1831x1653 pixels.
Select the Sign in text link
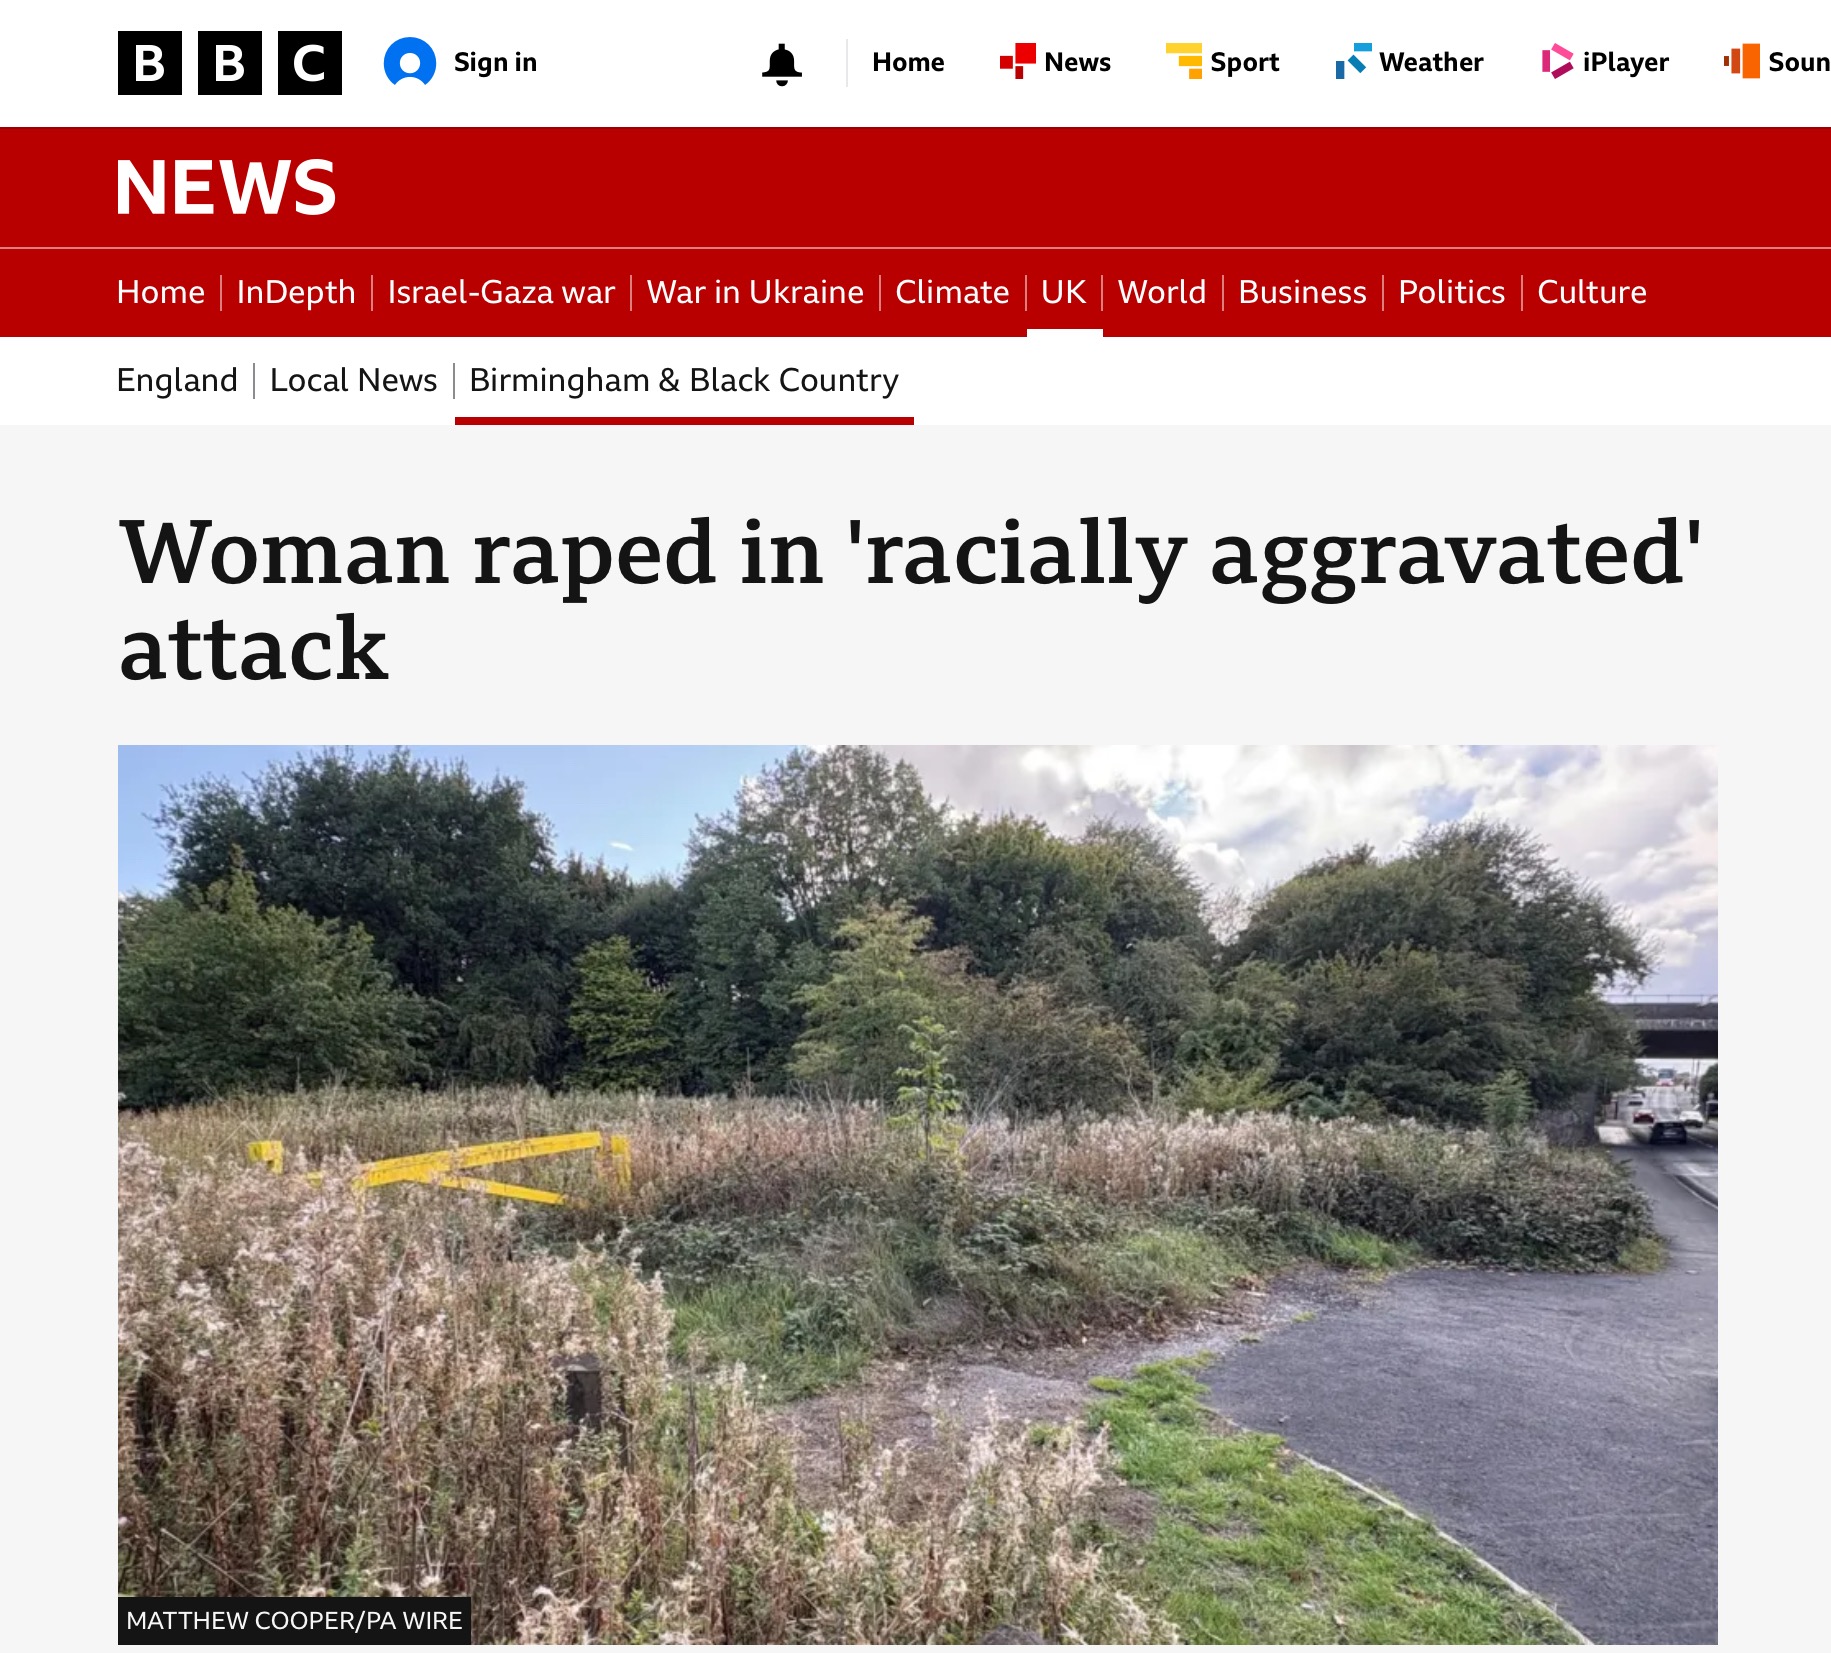point(495,62)
